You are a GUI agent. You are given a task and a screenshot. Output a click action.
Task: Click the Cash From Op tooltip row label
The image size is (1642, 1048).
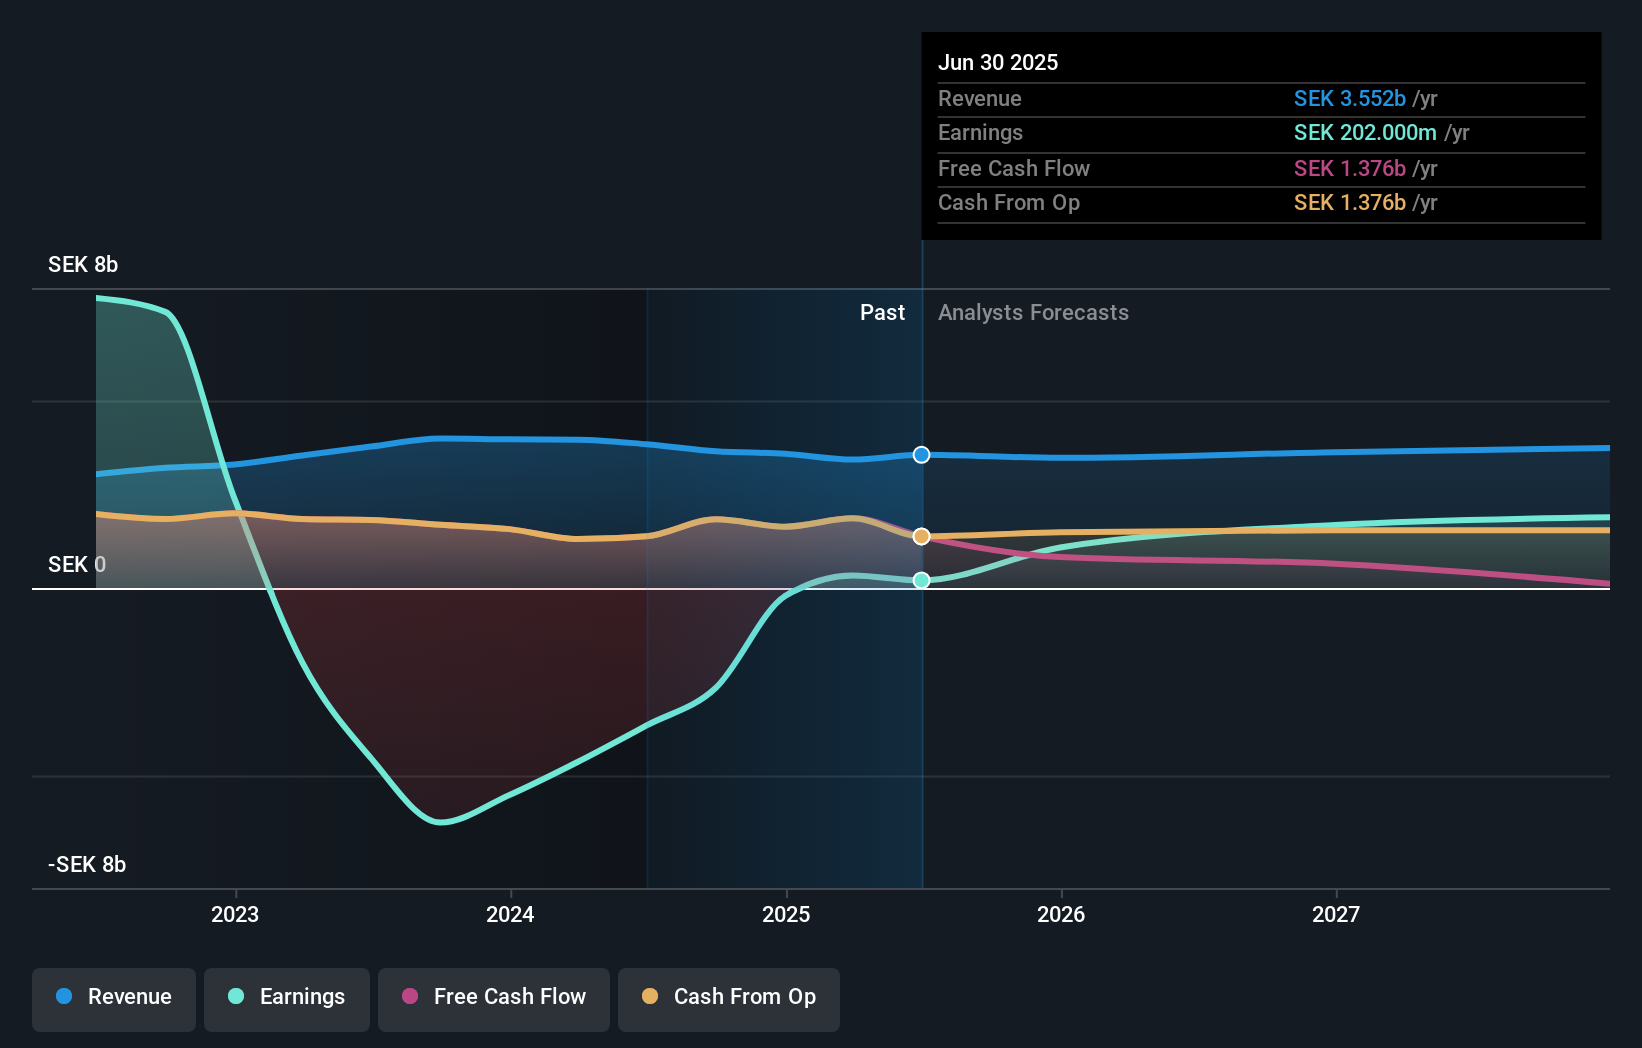pos(1009,203)
